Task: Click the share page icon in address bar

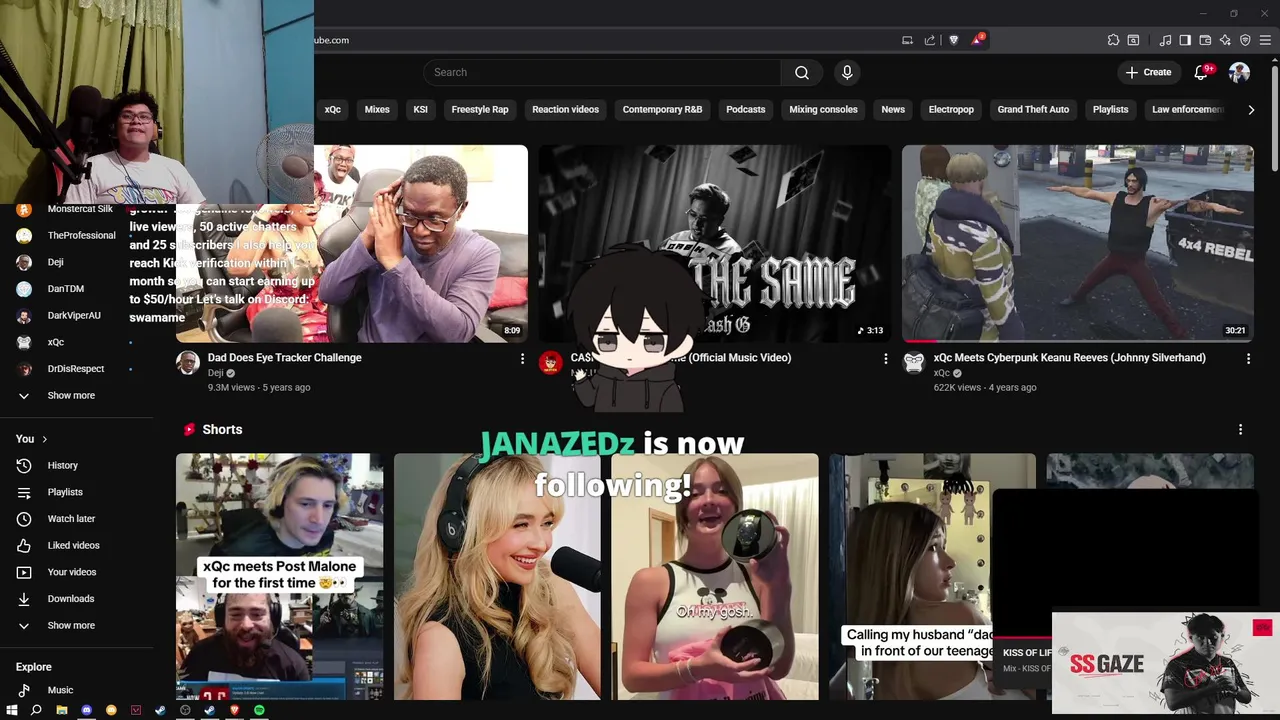Action: point(930,40)
